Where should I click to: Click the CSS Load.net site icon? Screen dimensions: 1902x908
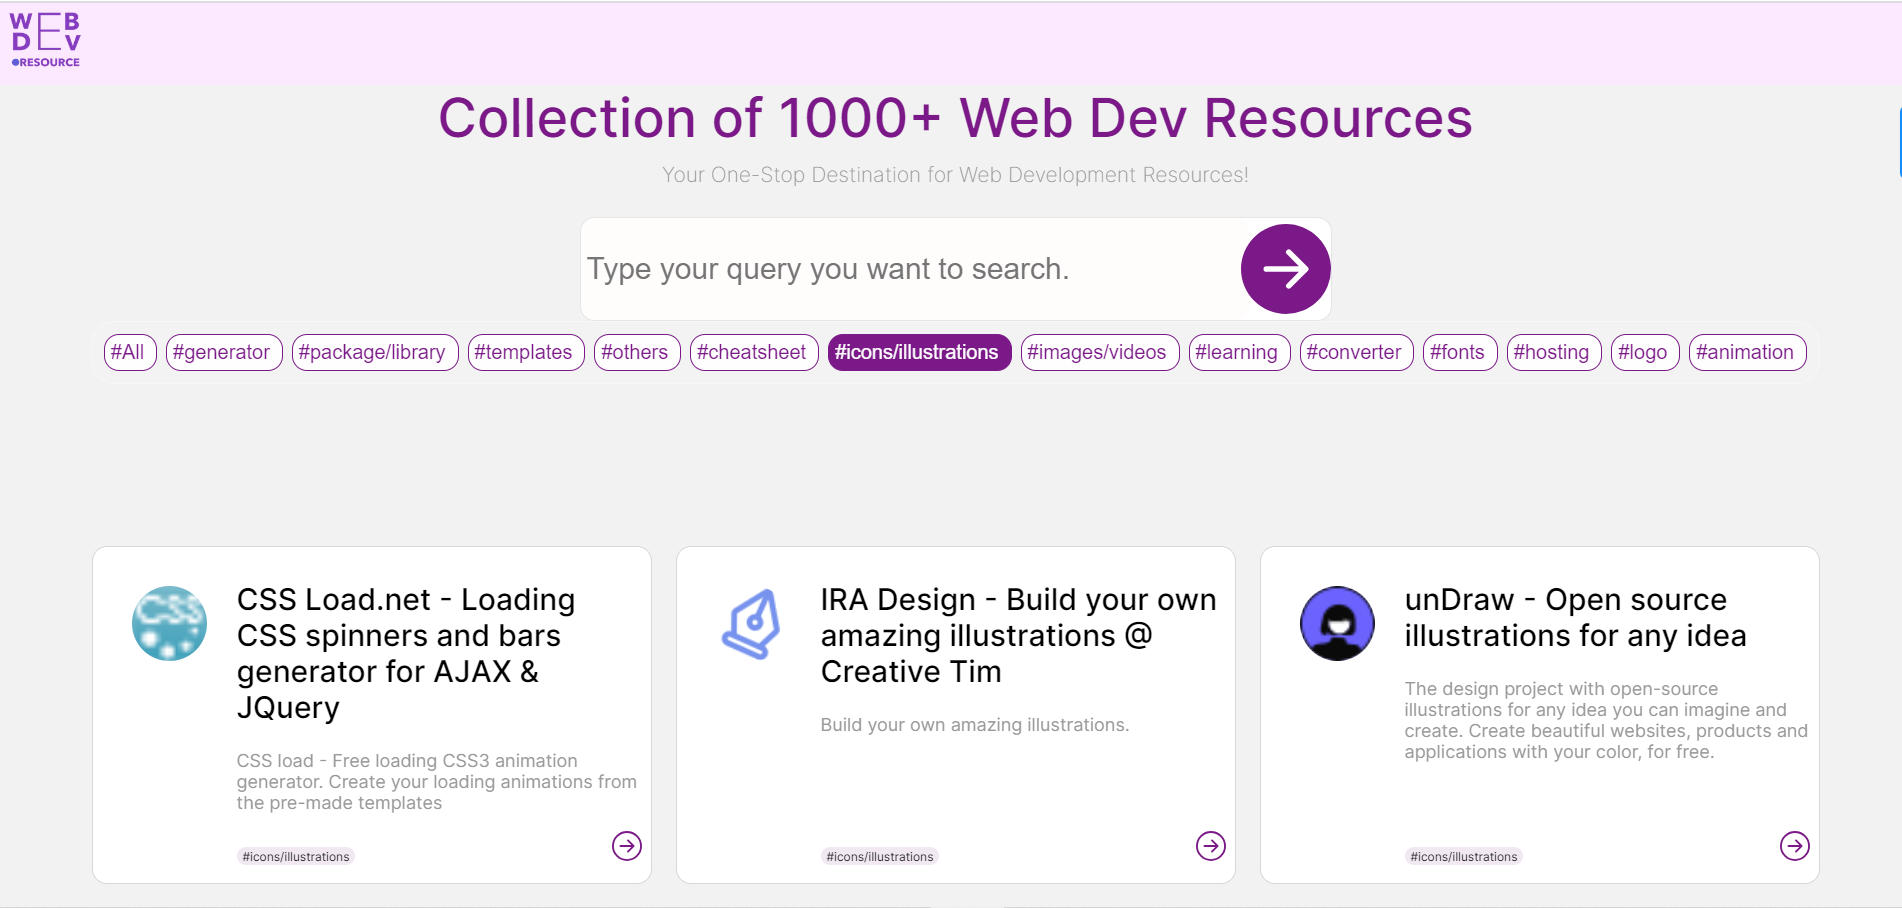[169, 623]
